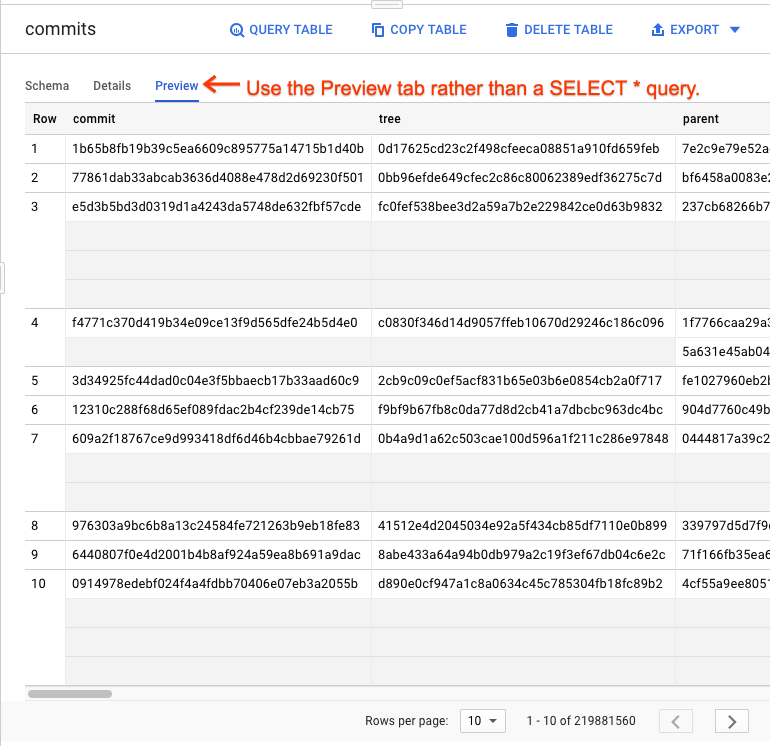Image resolution: width=771 pixels, height=746 pixels.
Task: Click the Copy Table icon
Action: click(x=378, y=30)
